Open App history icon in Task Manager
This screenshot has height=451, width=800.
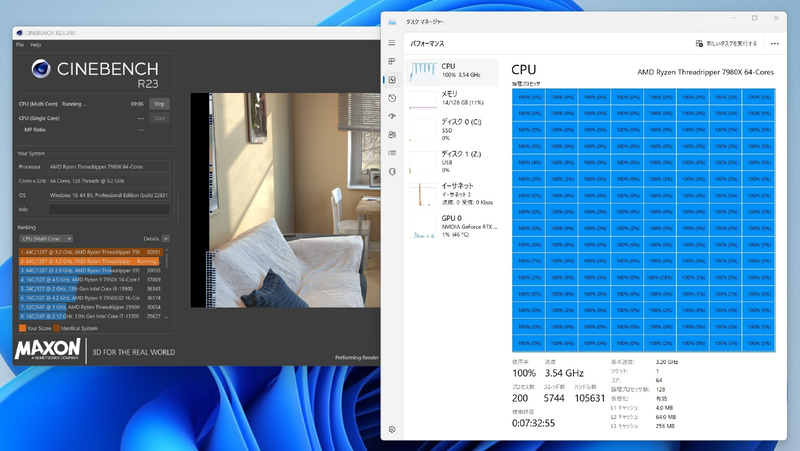[392, 98]
